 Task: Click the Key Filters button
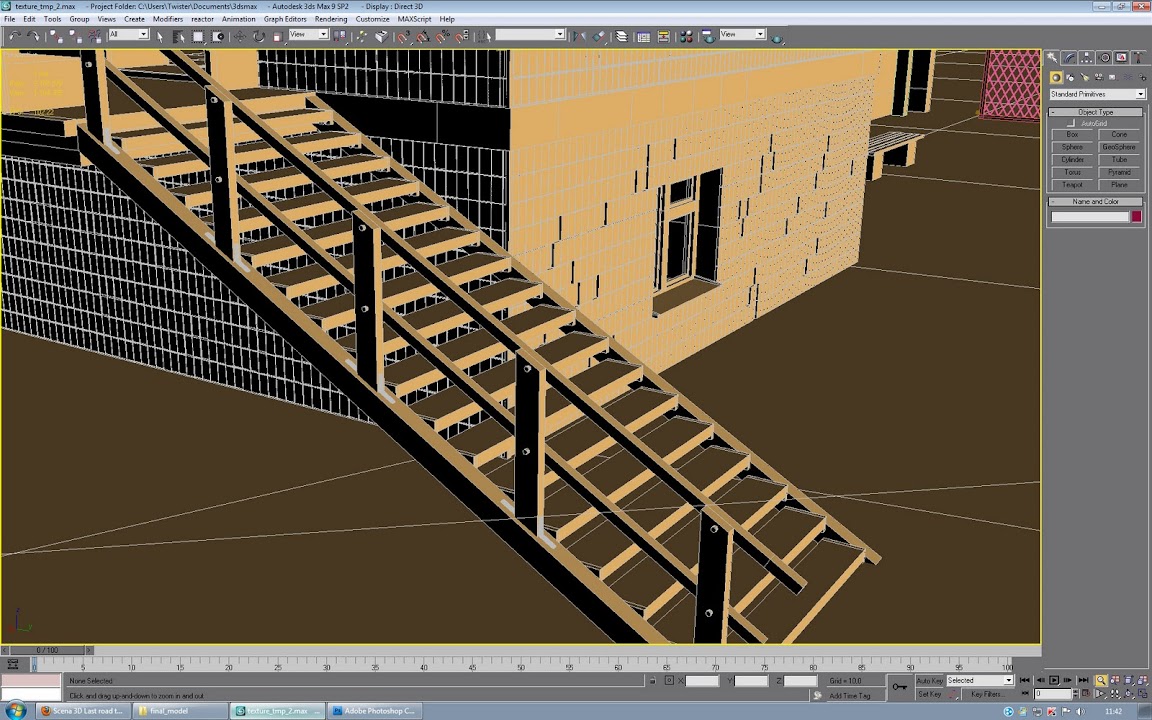(x=986, y=694)
